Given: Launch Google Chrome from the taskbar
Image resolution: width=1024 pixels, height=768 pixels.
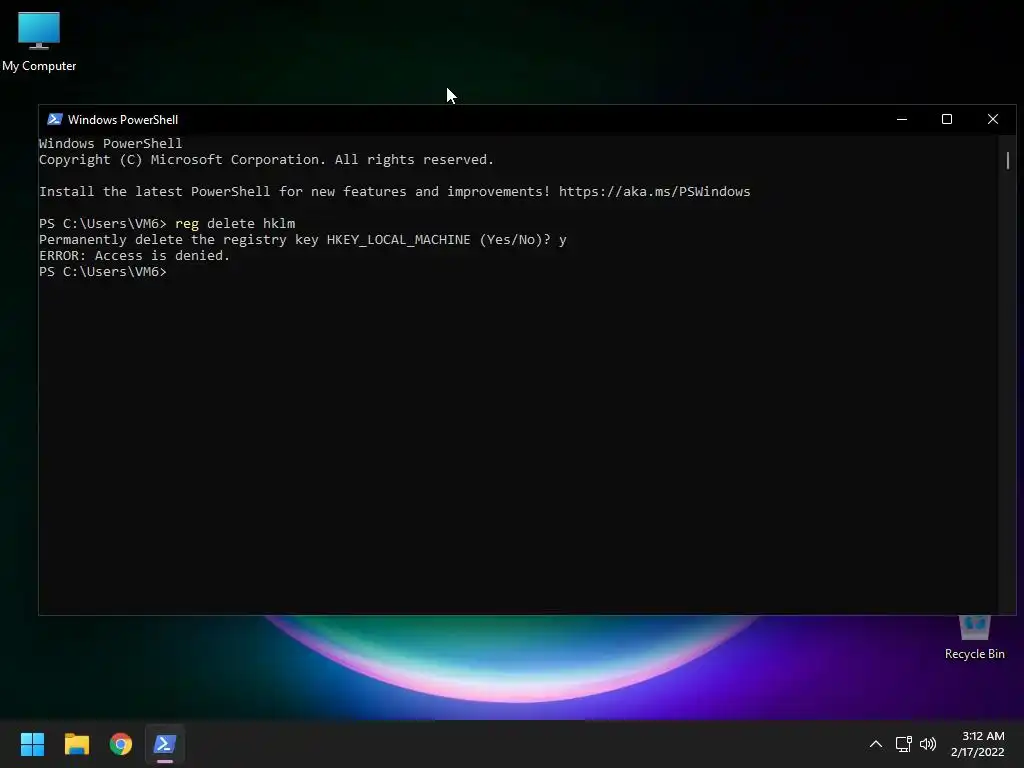Looking at the screenshot, I should click(121, 744).
